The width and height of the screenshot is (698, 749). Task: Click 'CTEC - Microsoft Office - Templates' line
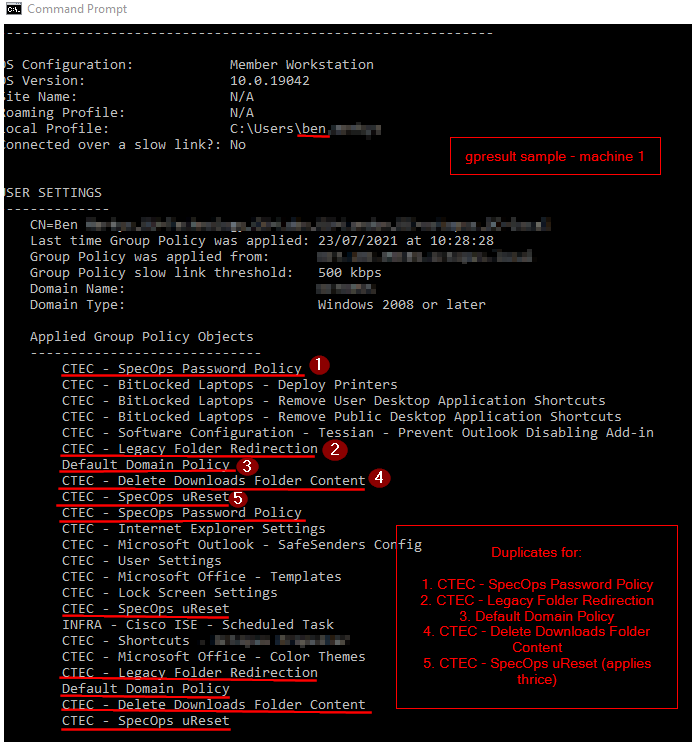pos(202,577)
